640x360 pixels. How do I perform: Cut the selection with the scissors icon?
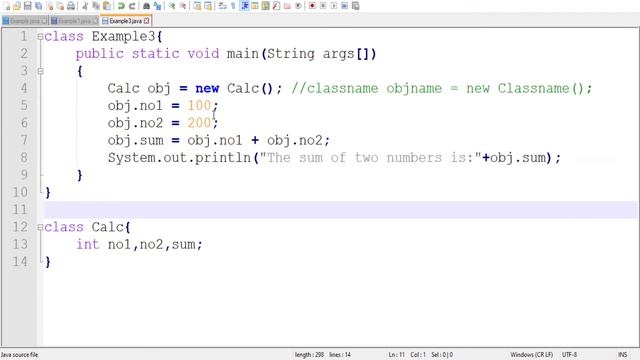(x=85, y=6)
